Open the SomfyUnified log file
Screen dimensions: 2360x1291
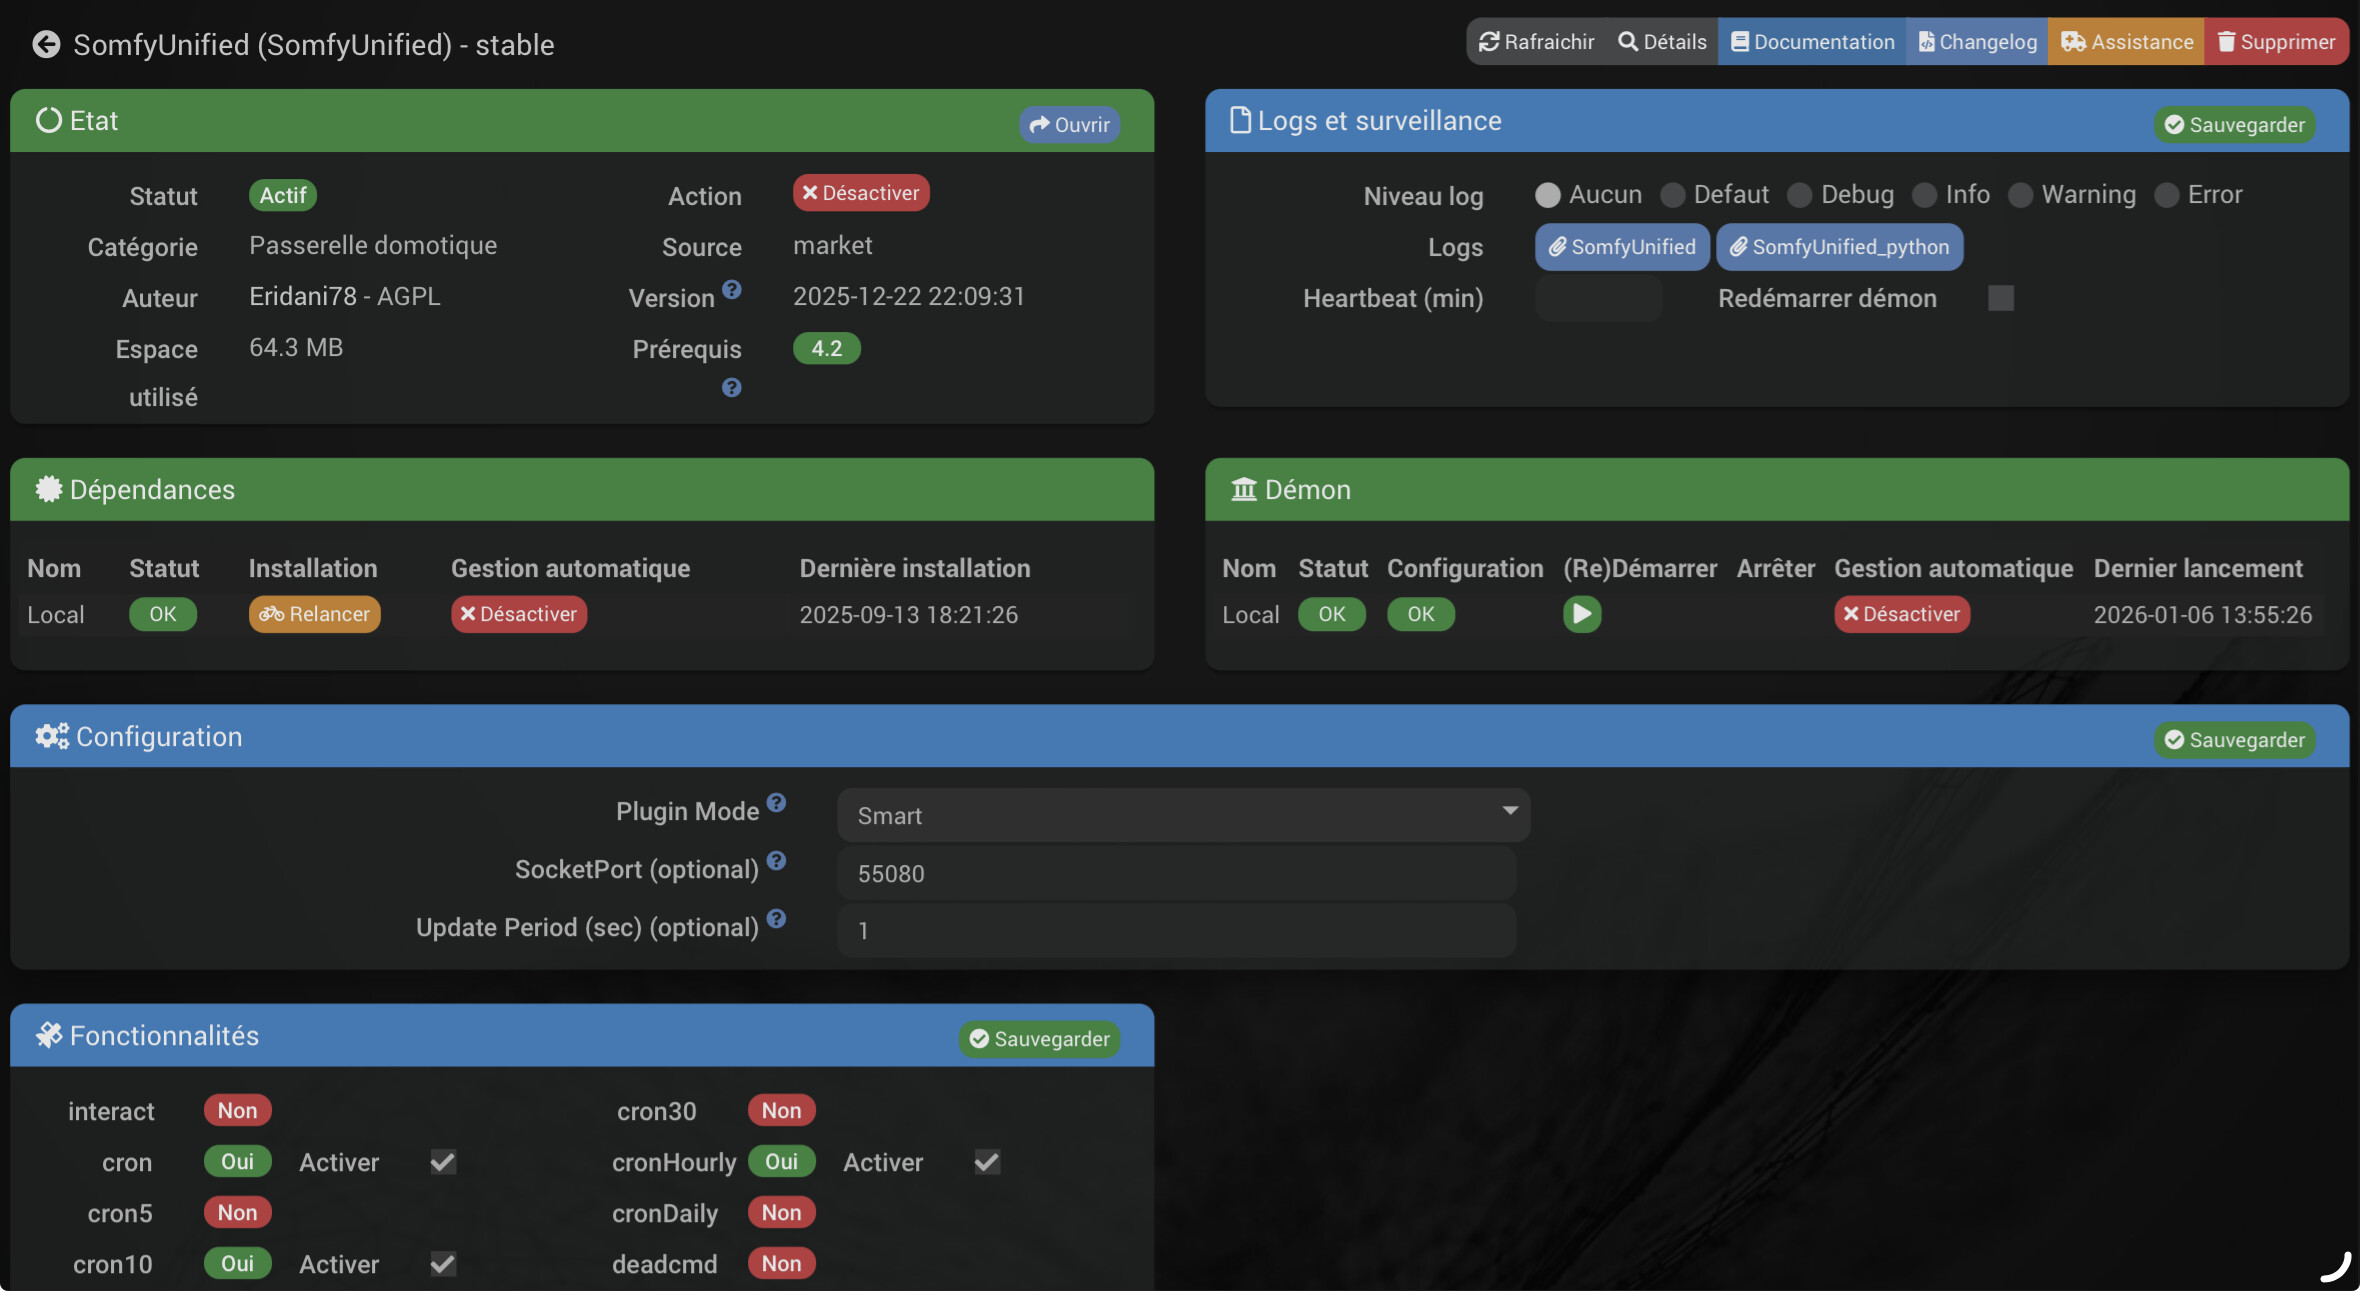[x=1621, y=247]
